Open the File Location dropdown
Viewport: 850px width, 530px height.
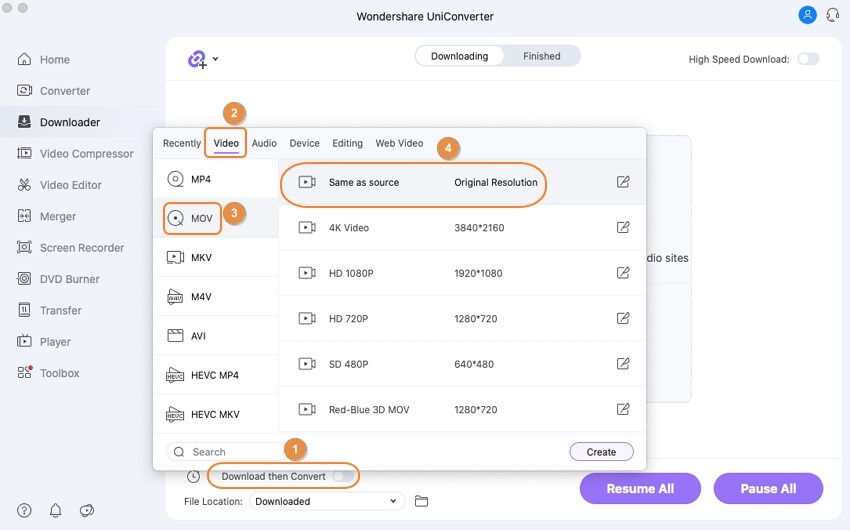327,501
